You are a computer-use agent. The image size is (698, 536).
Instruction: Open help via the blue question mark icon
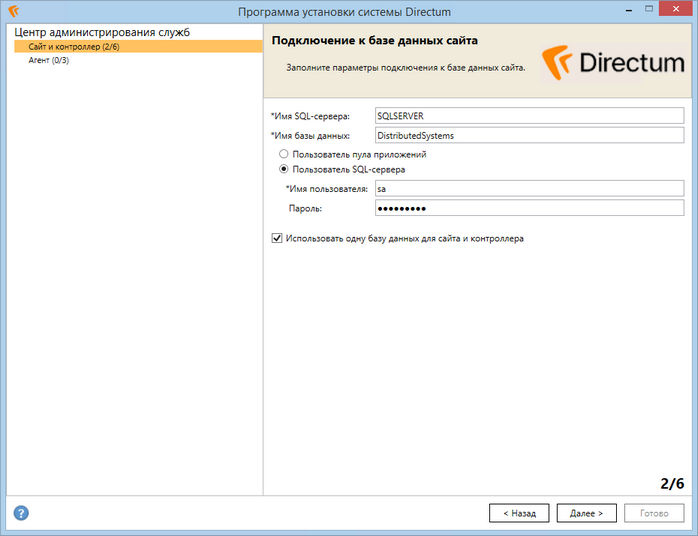pyautogui.click(x=21, y=513)
